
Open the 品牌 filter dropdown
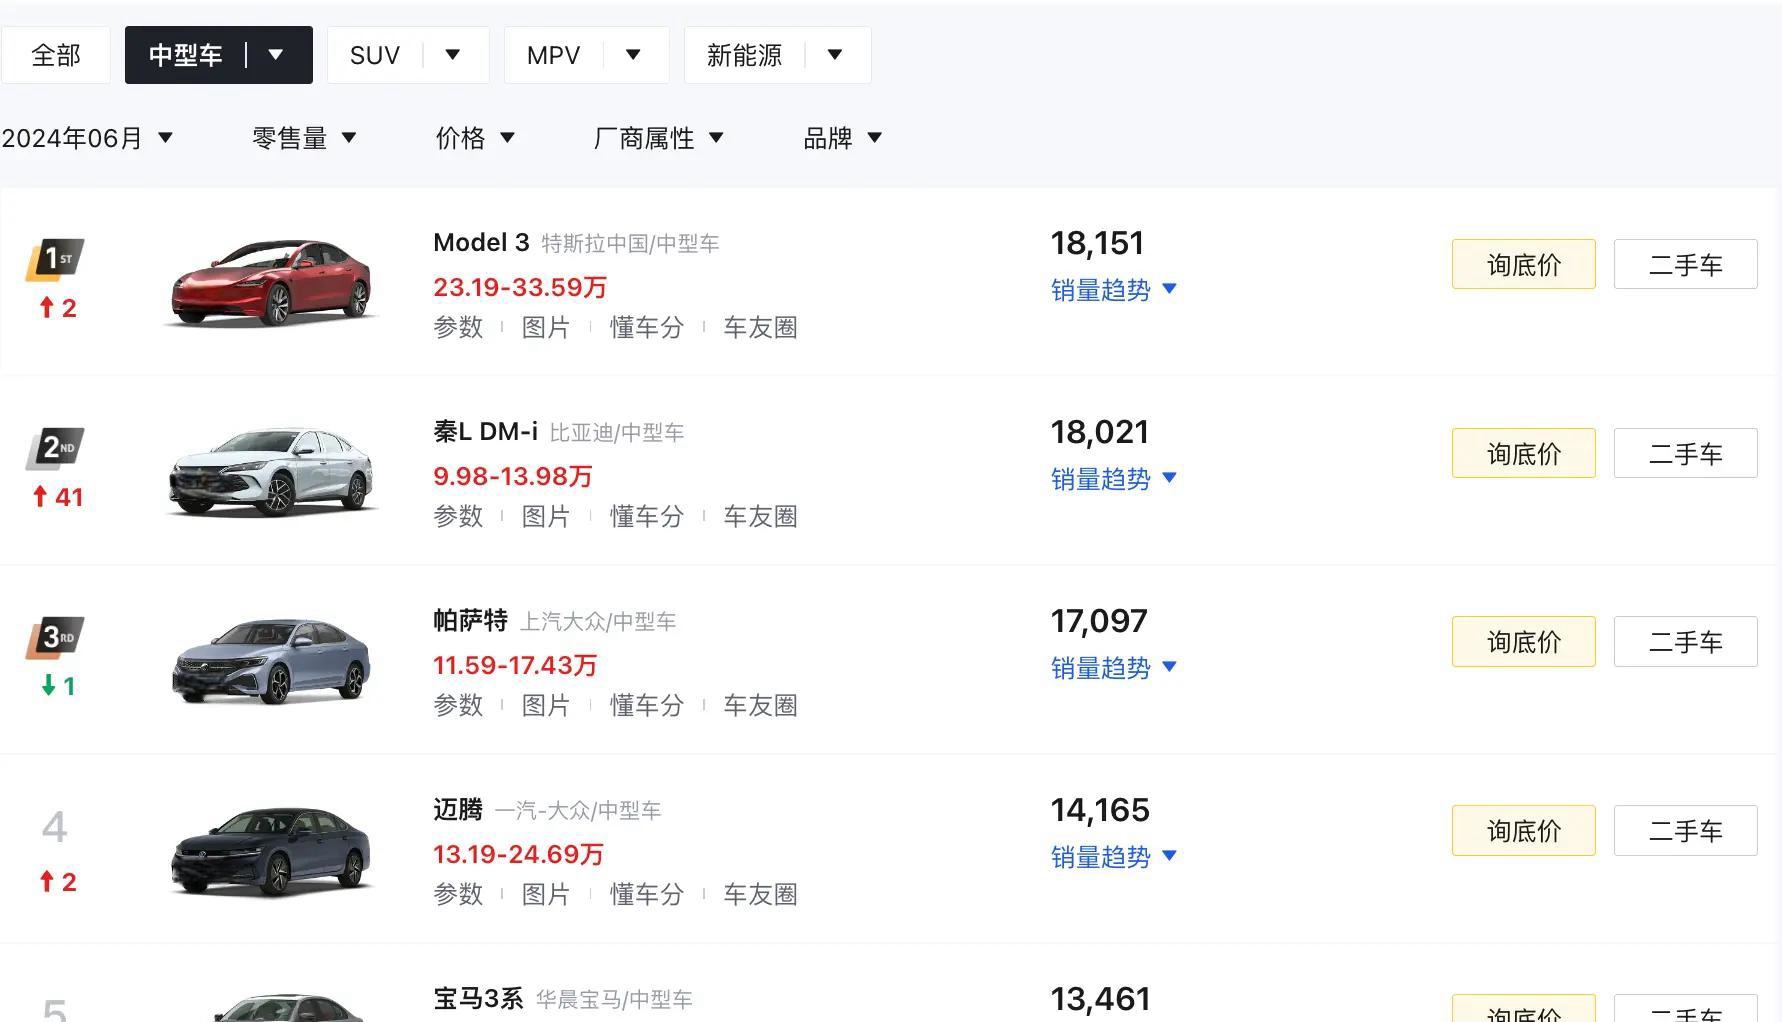click(842, 138)
